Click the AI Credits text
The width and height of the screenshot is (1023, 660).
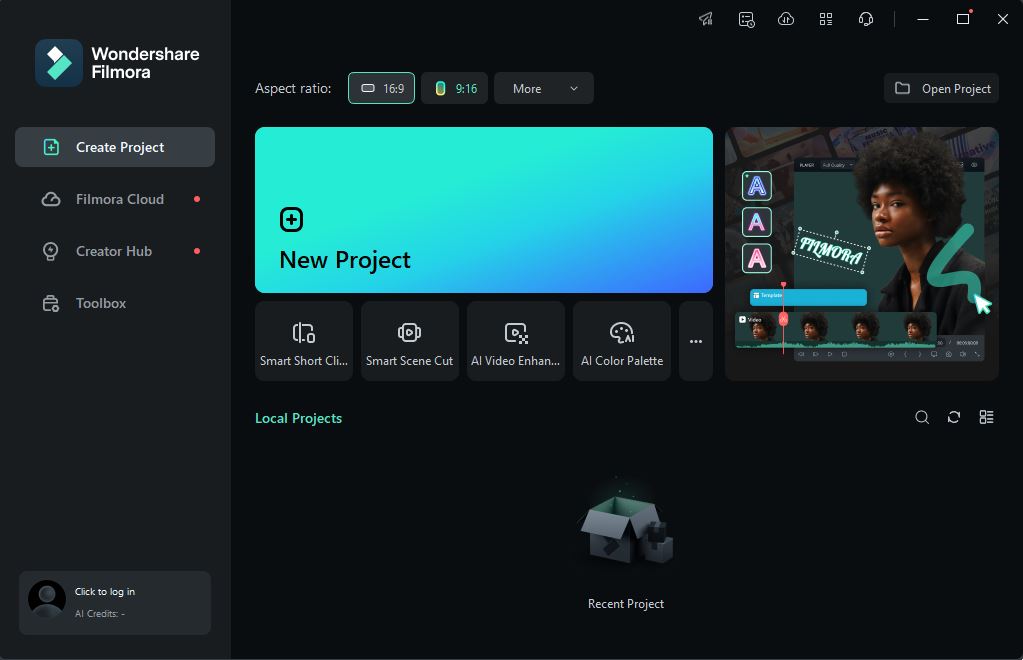click(x=100, y=614)
